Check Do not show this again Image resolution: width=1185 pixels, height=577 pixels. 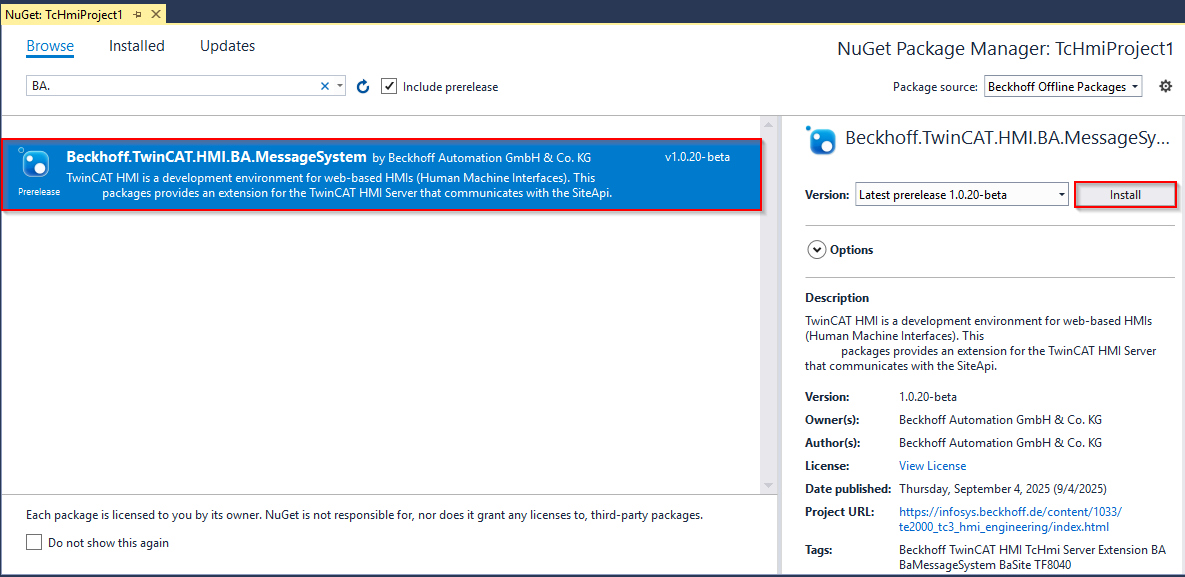[x=34, y=543]
